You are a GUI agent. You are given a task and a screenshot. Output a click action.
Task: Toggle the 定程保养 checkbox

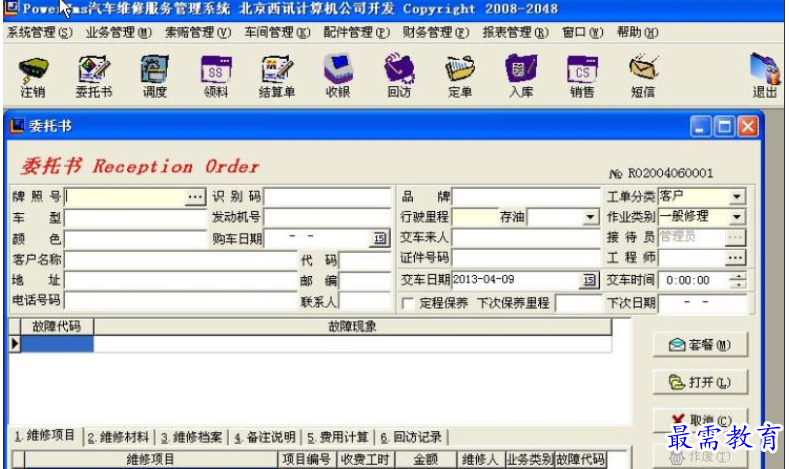[408, 303]
